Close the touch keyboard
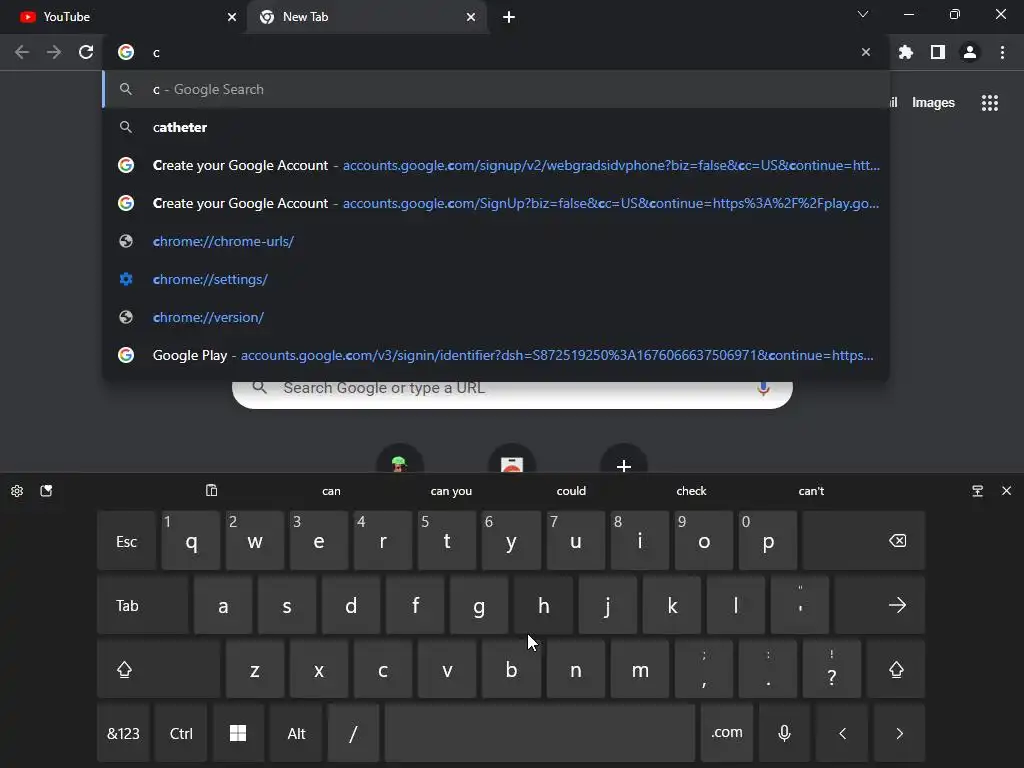This screenshot has width=1024, height=768. coord(1006,490)
